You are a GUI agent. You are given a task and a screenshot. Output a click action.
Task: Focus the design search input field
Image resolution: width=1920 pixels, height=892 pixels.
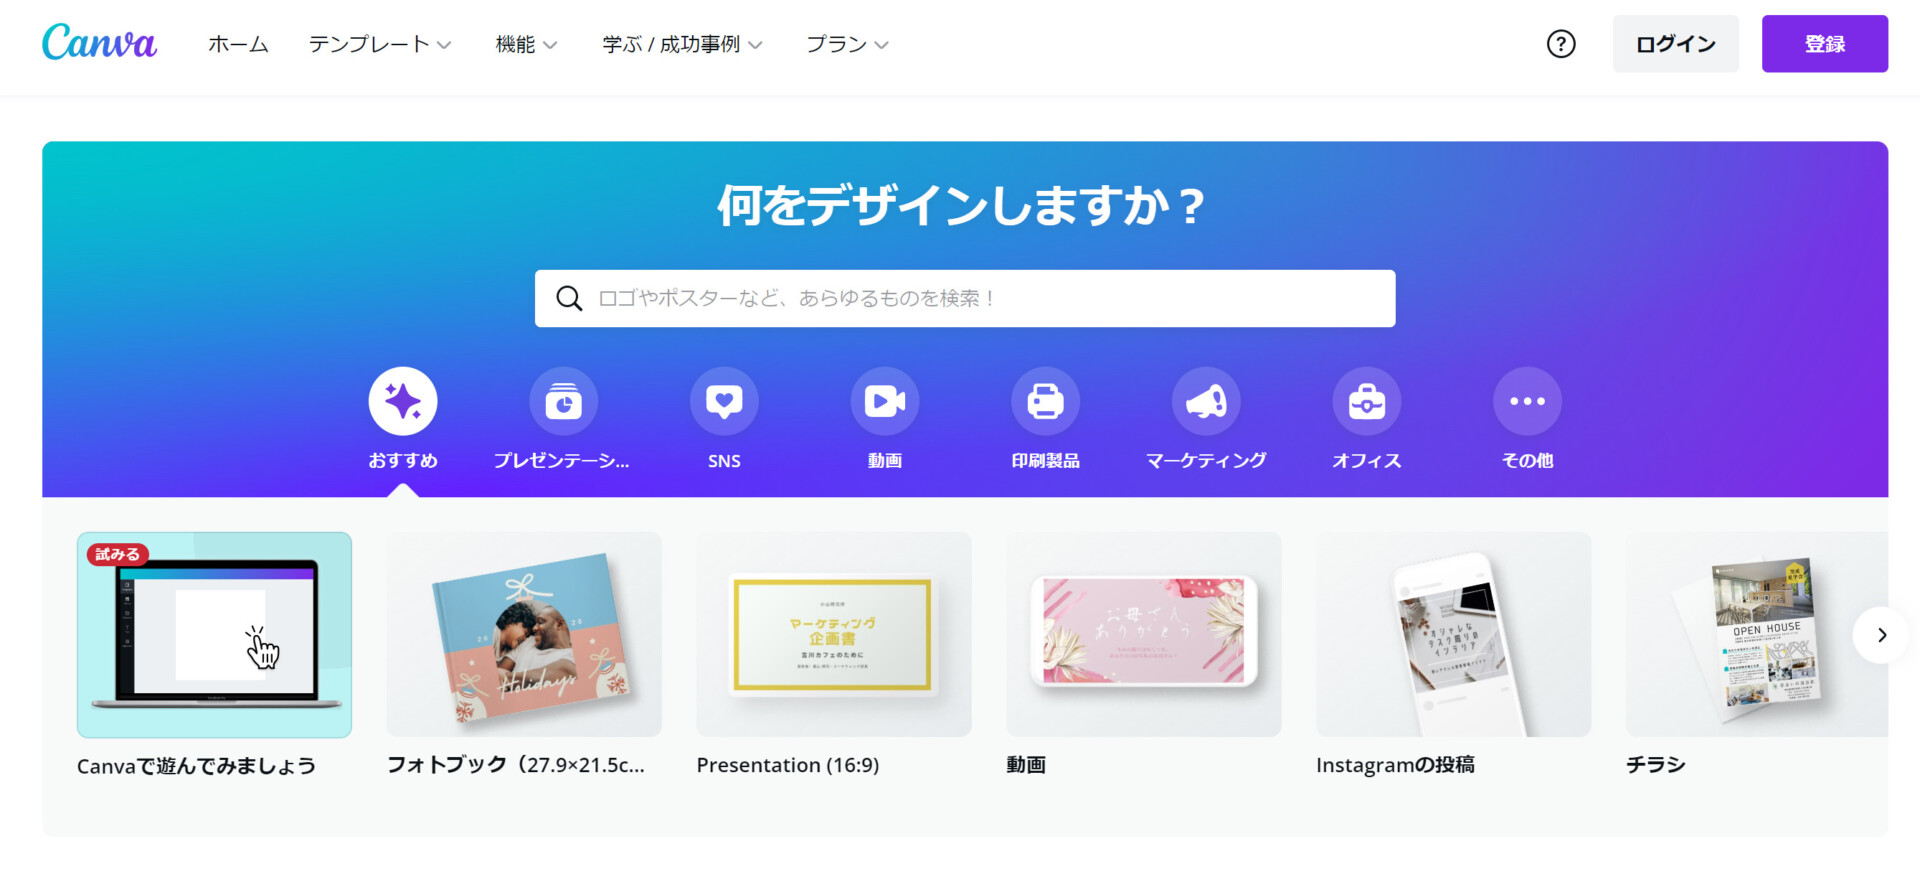965,298
